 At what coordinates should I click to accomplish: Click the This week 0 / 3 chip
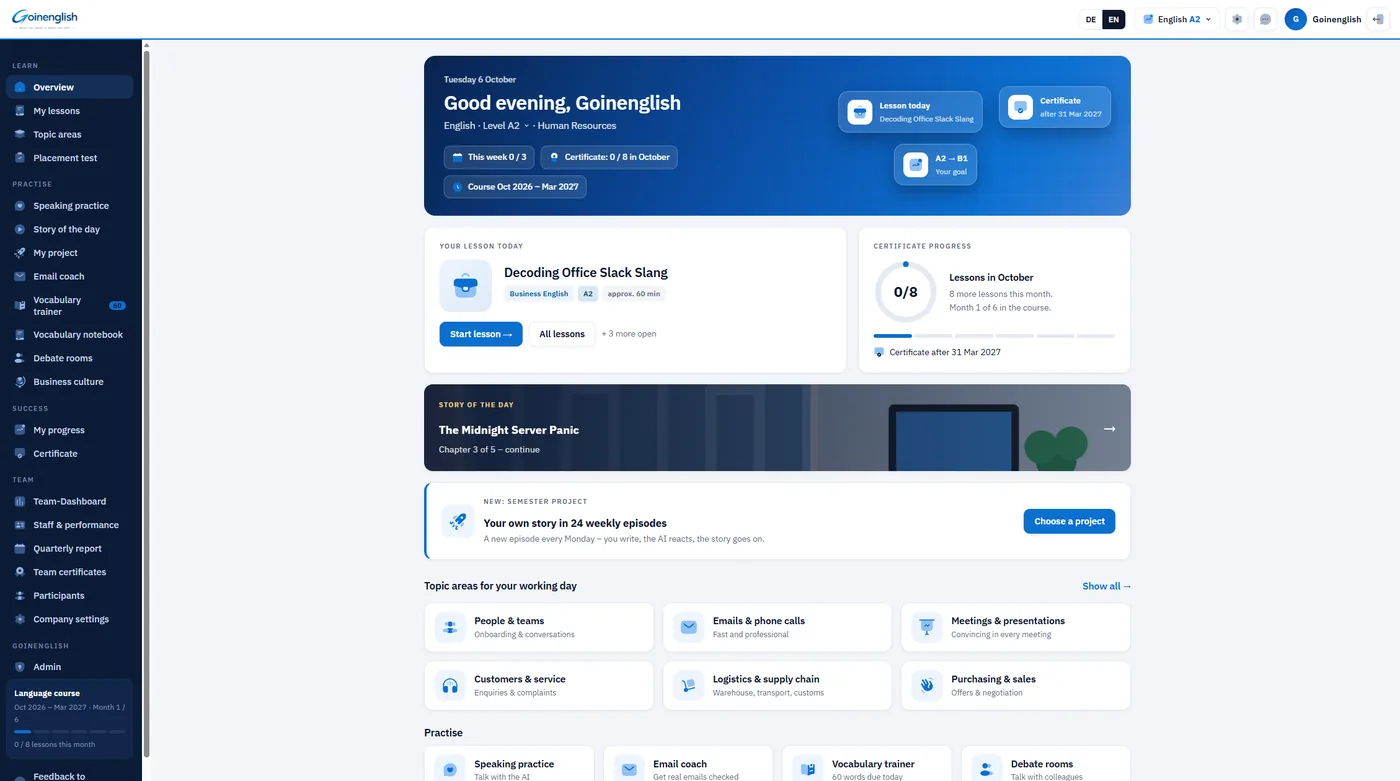pos(489,157)
